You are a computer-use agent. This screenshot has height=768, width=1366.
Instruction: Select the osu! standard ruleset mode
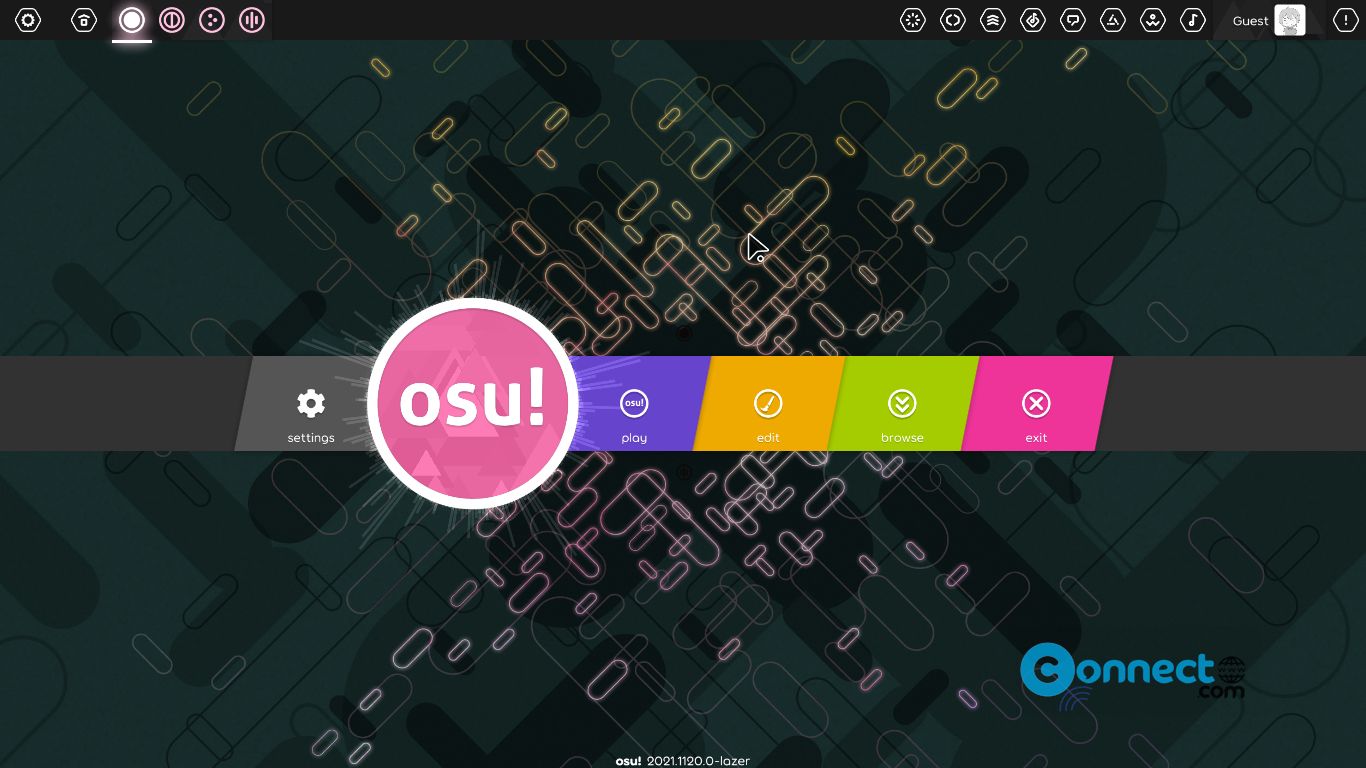pyautogui.click(x=132, y=20)
